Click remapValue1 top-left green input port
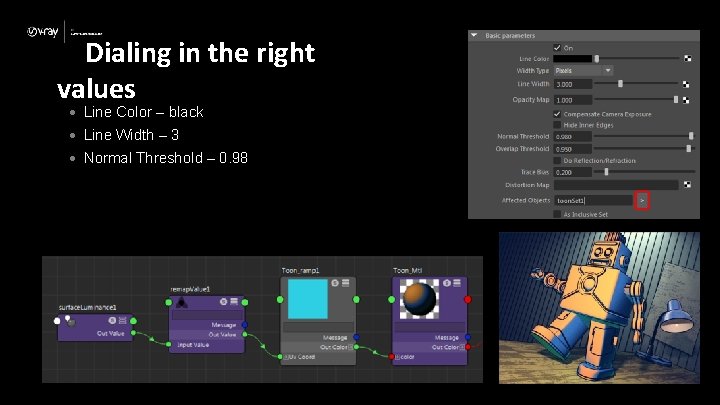This screenshot has width=720, height=405. (169, 302)
